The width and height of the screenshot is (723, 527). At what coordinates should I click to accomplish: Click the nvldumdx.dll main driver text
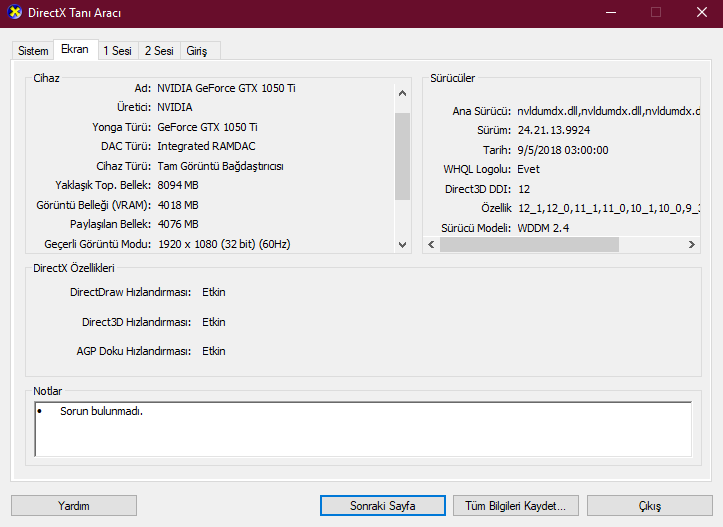608,111
